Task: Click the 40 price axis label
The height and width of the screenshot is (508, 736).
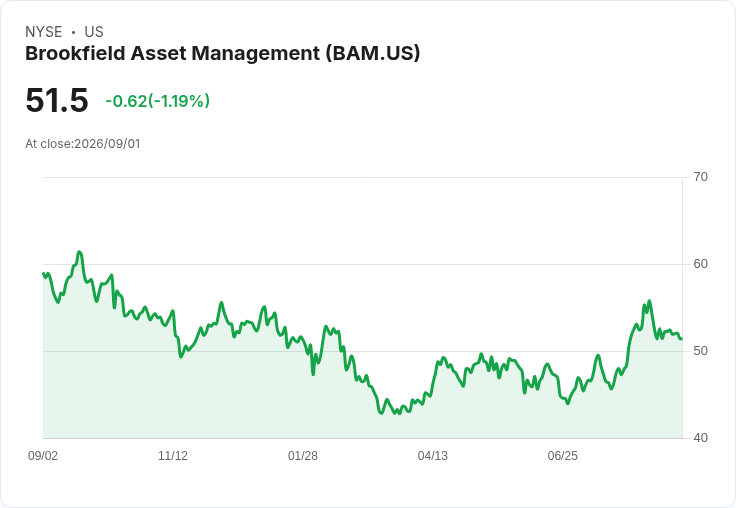Action: point(700,438)
